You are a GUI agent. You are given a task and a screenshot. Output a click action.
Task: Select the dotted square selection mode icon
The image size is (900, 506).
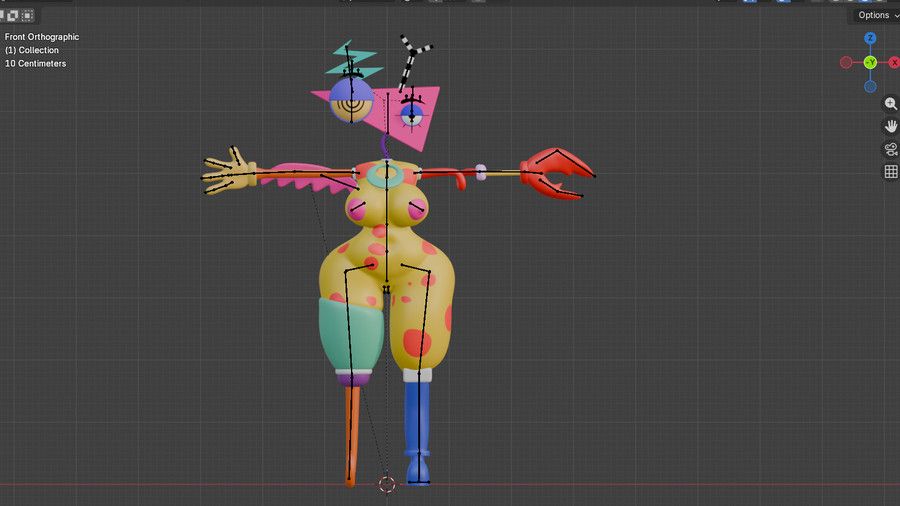[x=27, y=15]
